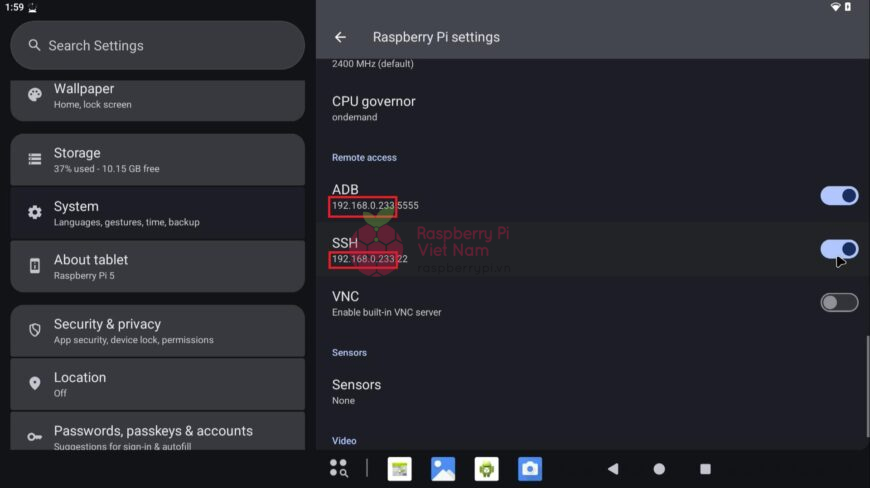The height and width of the screenshot is (488, 870).
Task: Disable the ADB remote access toggle
Action: (839, 196)
